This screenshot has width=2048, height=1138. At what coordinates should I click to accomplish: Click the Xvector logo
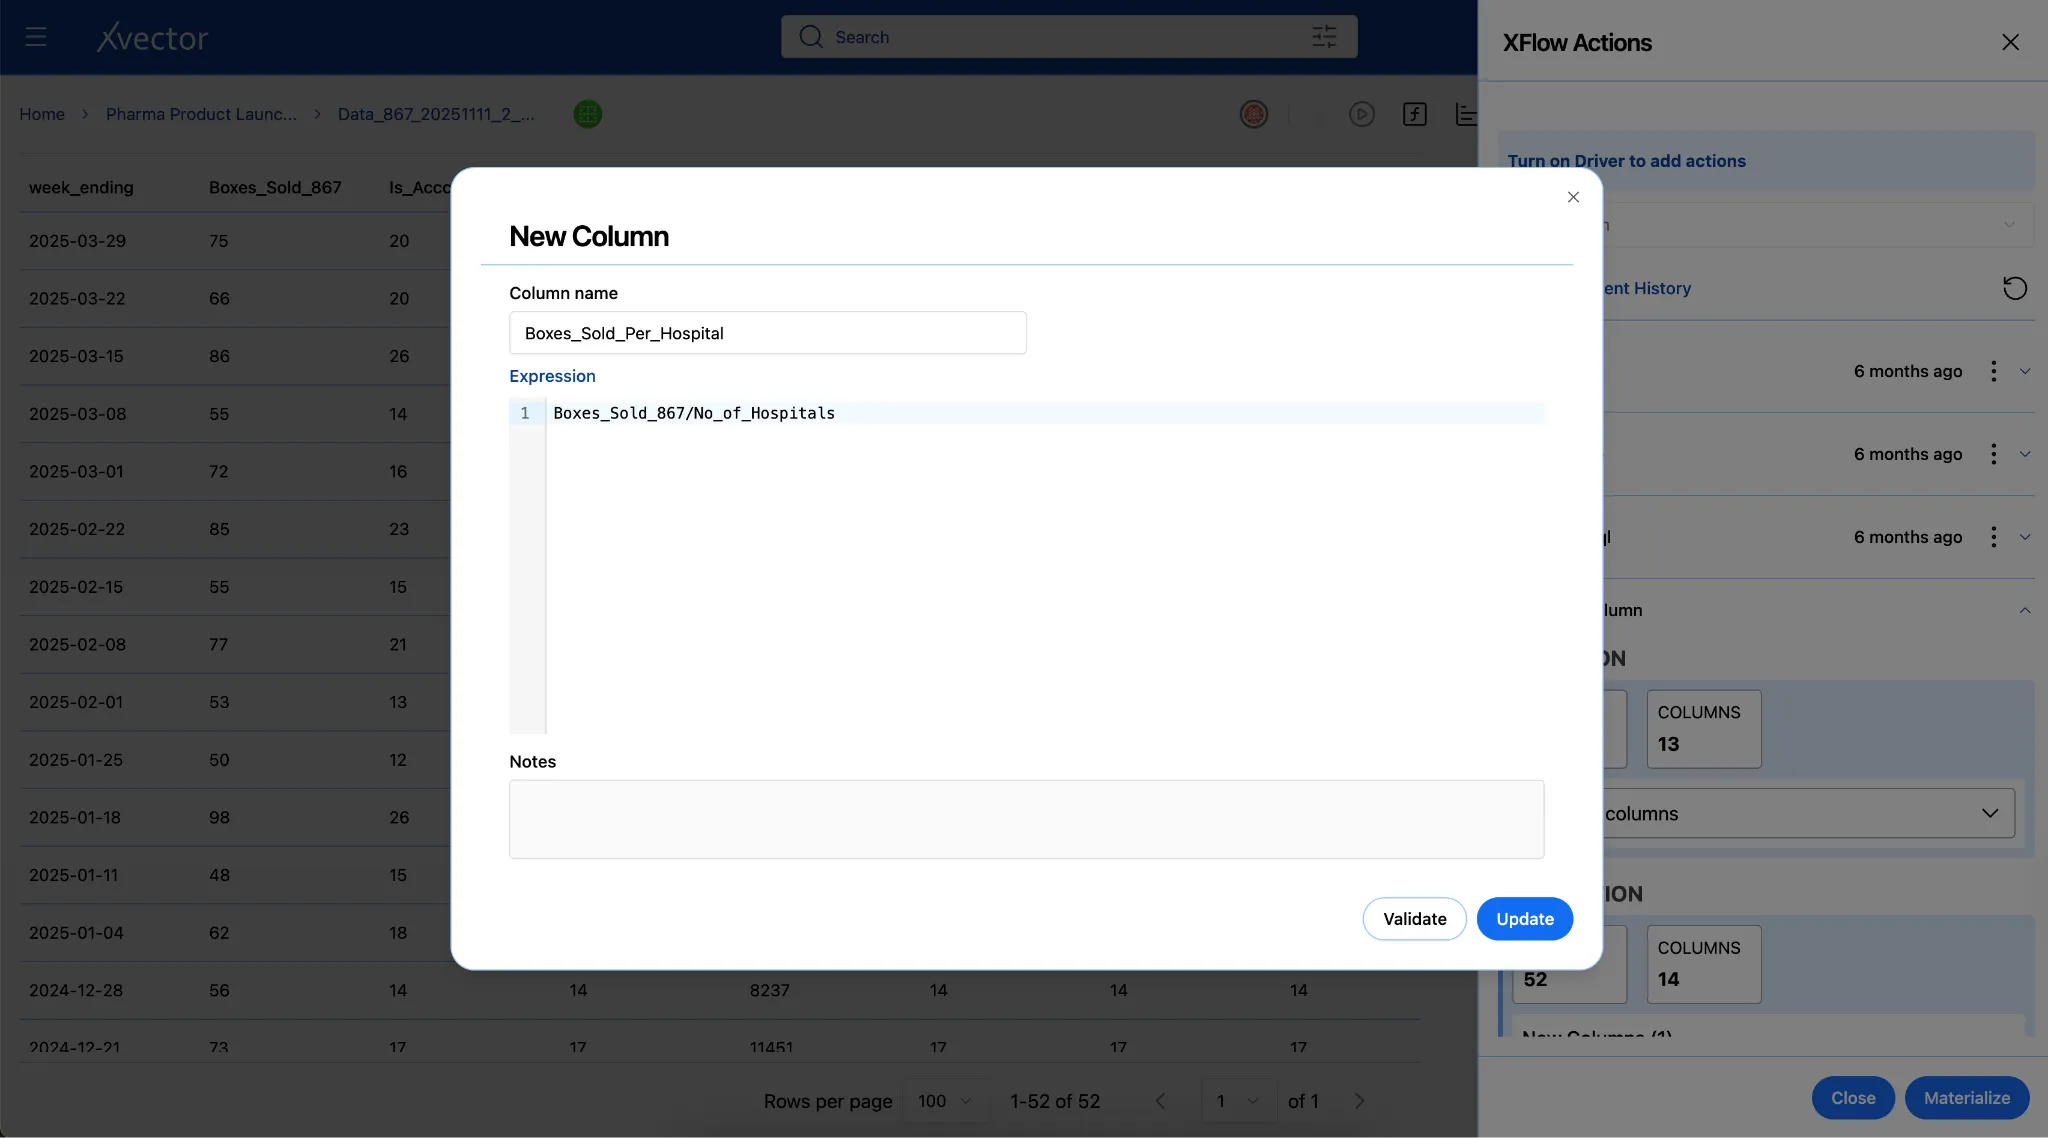click(152, 37)
